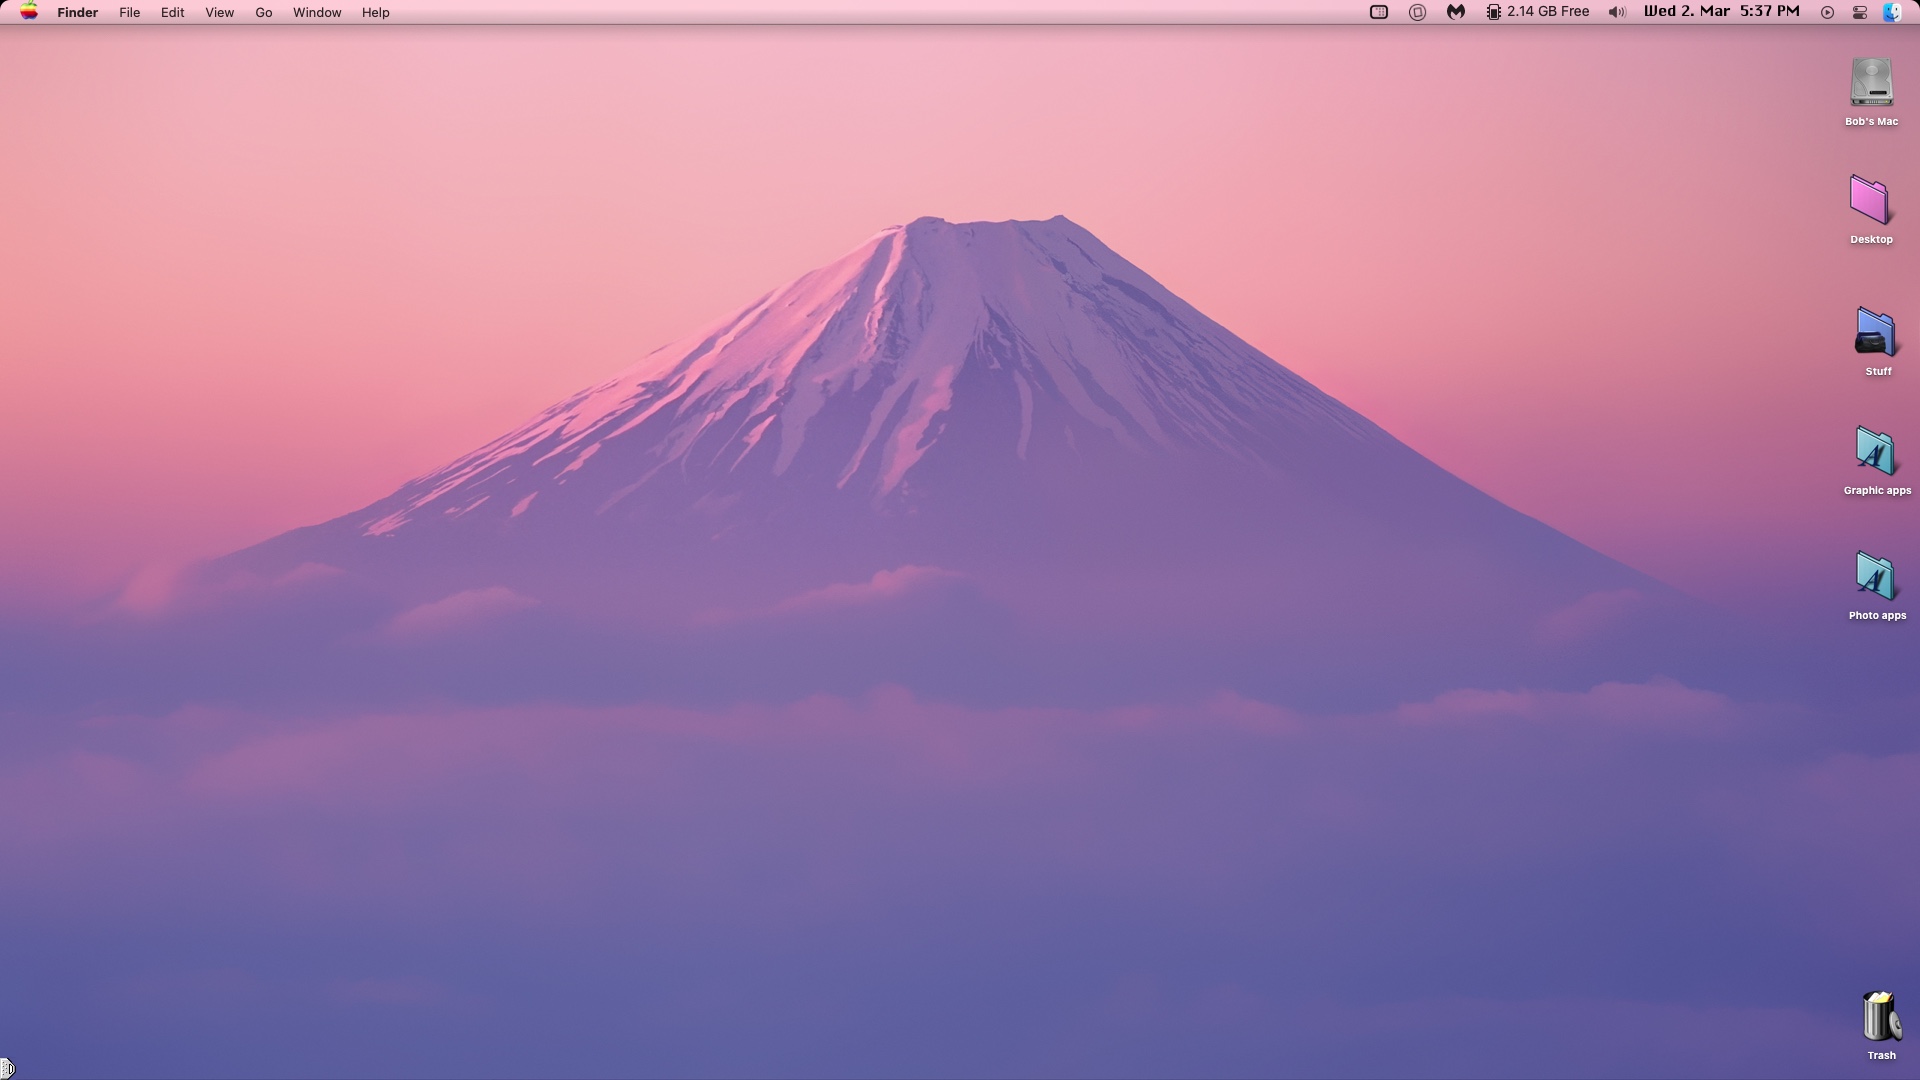Click the Finder face icon in menu bar
Image resolution: width=1920 pixels, height=1080 pixels.
click(x=1892, y=12)
